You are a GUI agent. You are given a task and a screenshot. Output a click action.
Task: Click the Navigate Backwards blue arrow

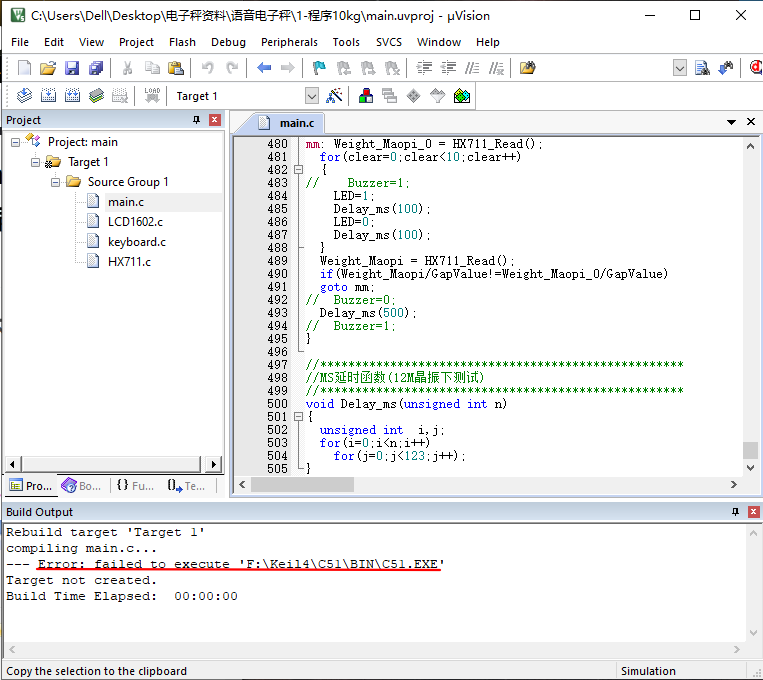click(x=264, y=68)
